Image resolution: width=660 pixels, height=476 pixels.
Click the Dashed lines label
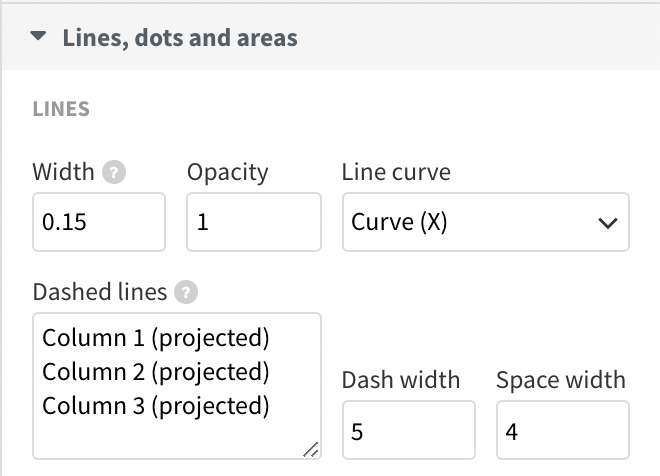(100, 292)
